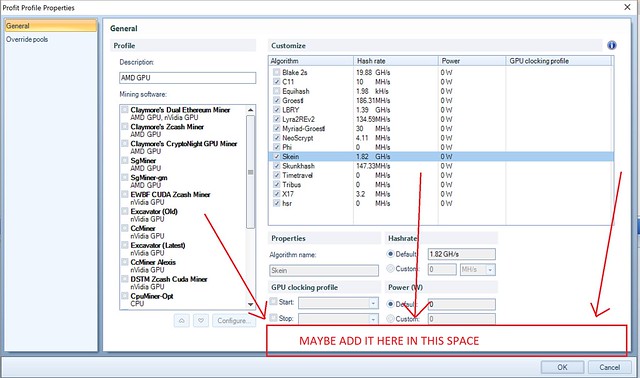Click the Configure... button
This screenshot has width=640, height=378.
tap(233, 320)
